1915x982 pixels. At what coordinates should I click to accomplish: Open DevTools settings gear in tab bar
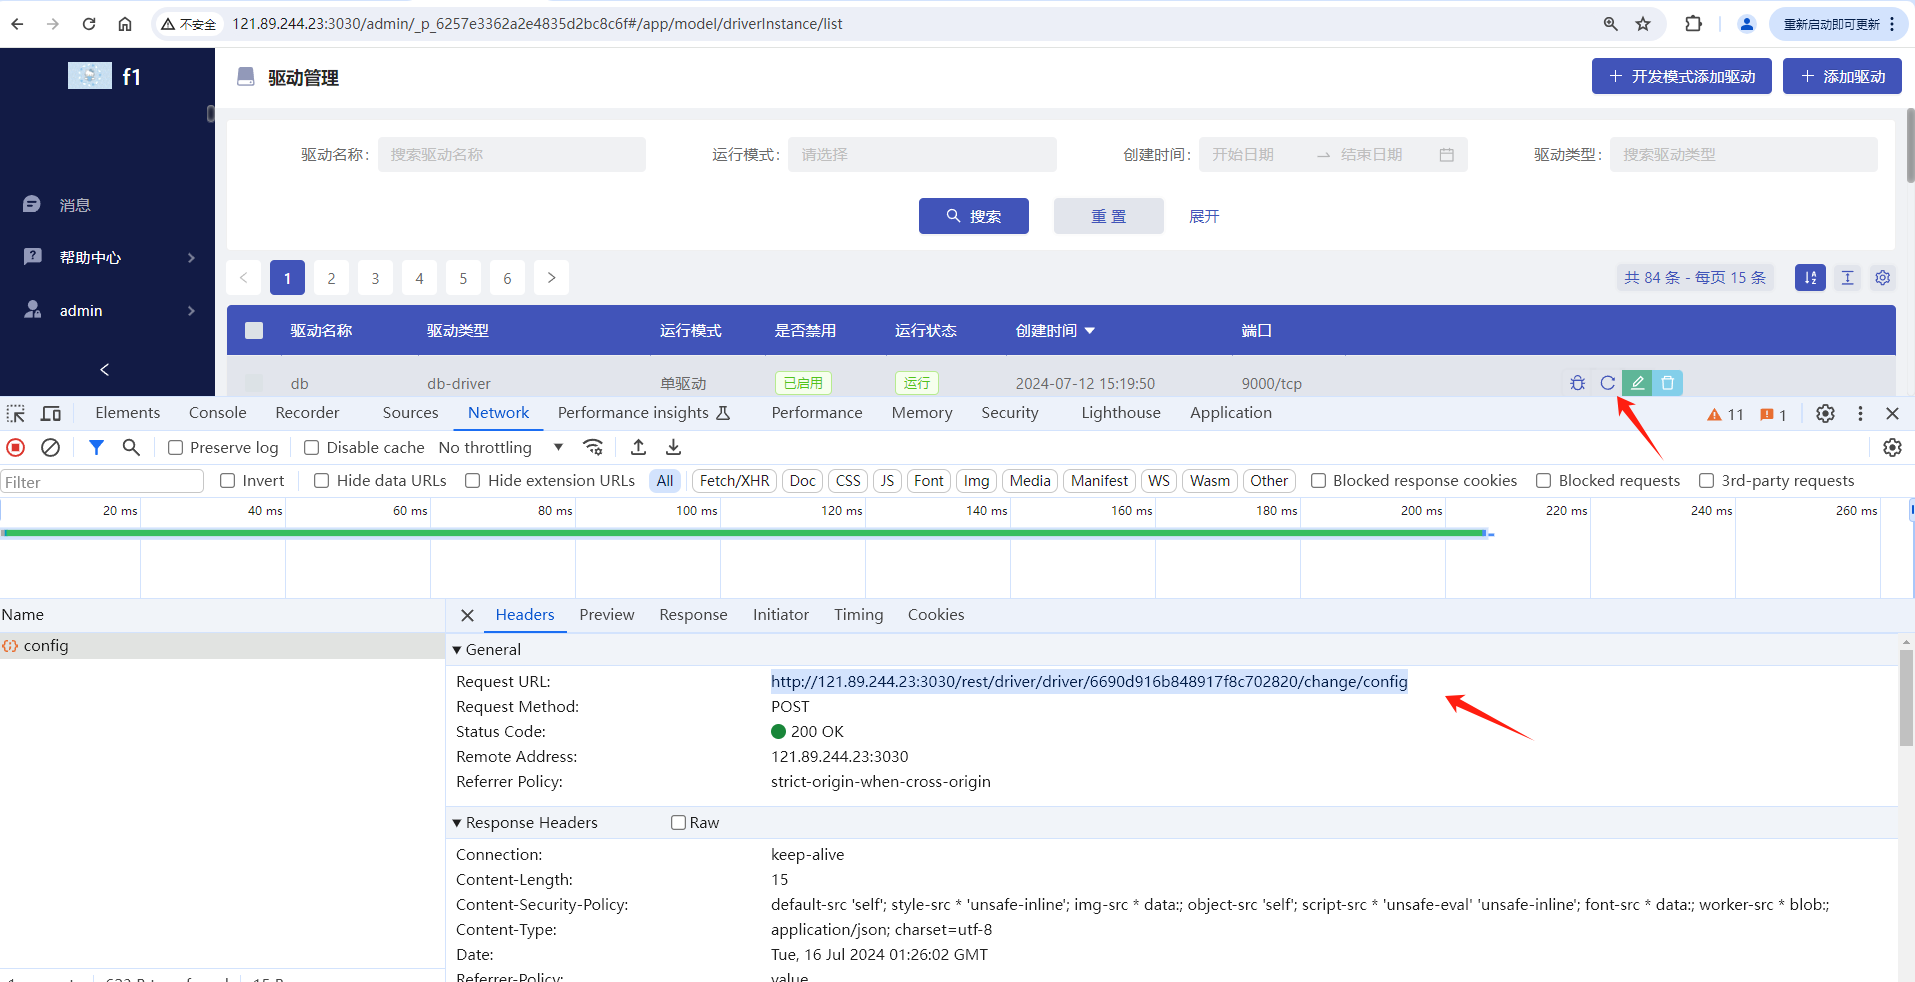pos(1825,413)
